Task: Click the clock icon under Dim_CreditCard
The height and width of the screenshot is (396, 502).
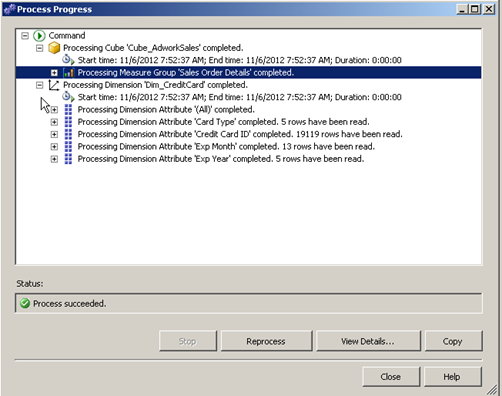Action: tap(68, 97)
